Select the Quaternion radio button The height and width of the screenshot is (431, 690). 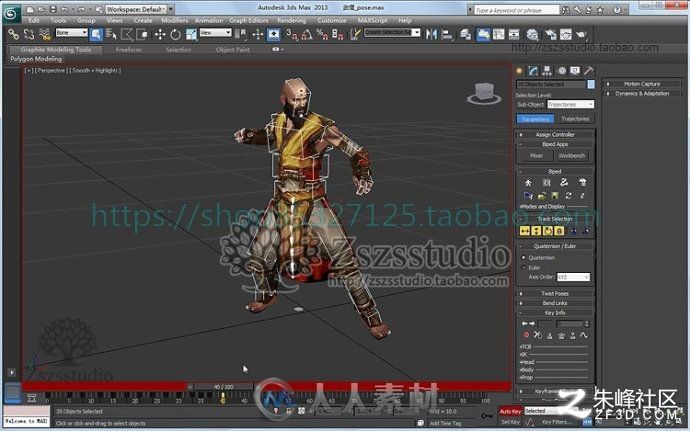click(524, 258)
